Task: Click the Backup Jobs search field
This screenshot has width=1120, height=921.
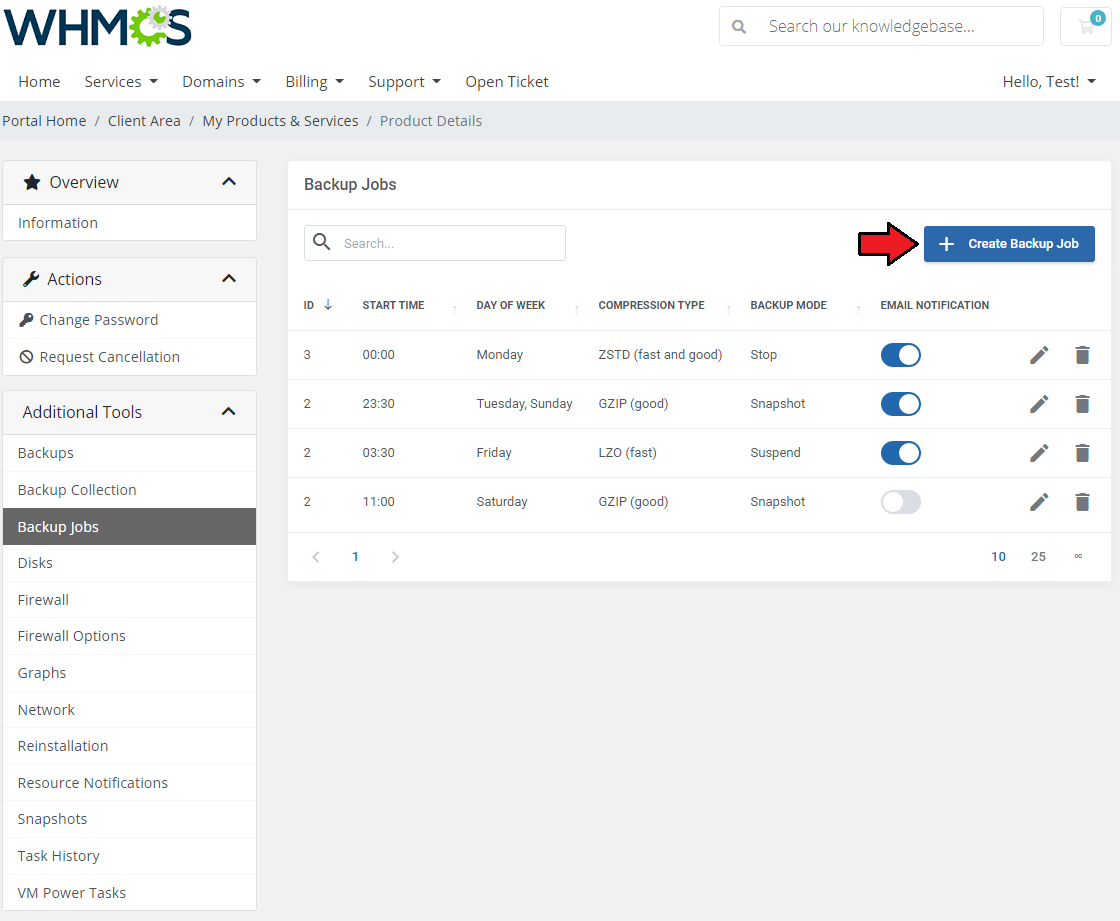Action: [x=435, y=243]
